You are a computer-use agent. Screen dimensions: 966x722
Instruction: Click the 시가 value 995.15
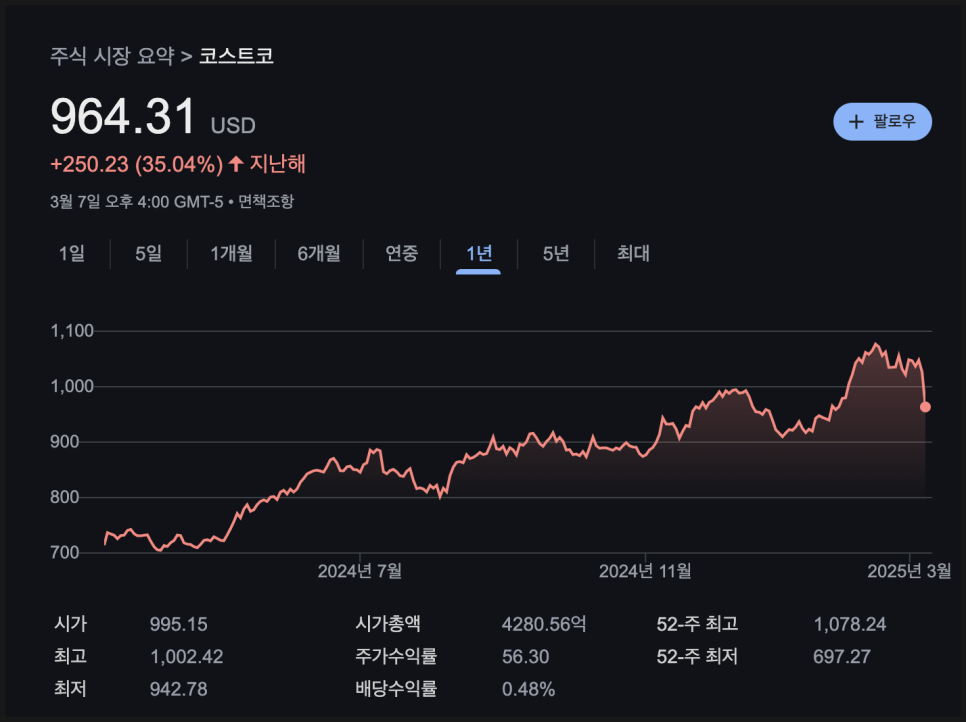[x=179, y=624]
